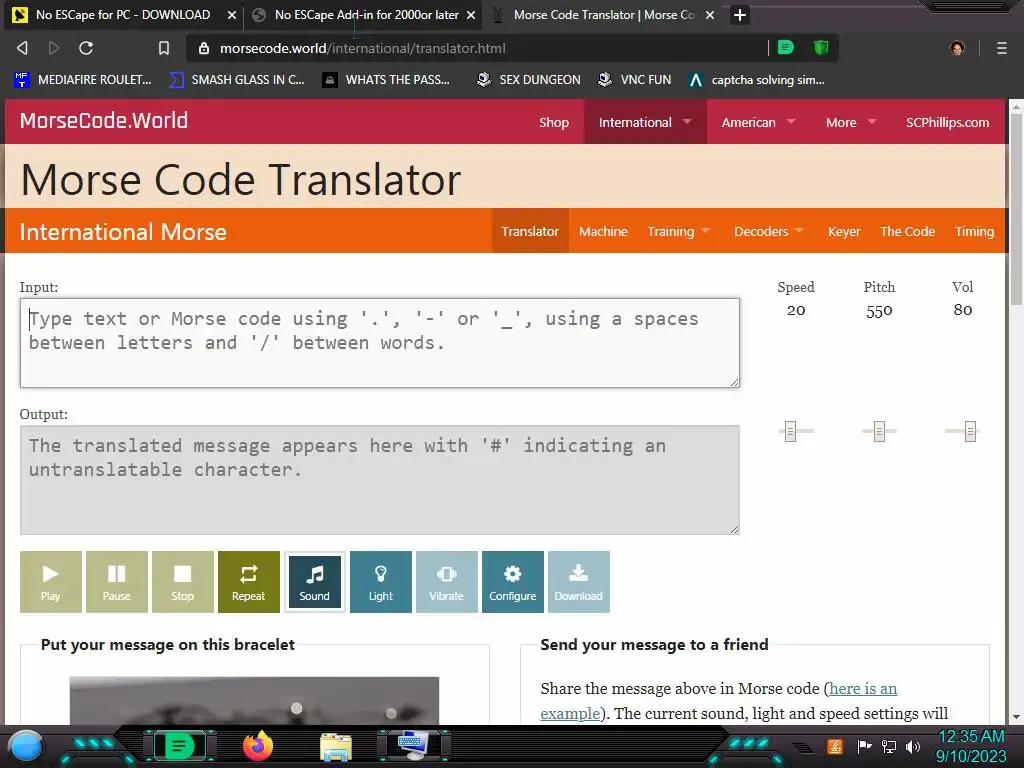Click the Pause button
This screenshot has width=1024, height=768.
pos(117,582)
